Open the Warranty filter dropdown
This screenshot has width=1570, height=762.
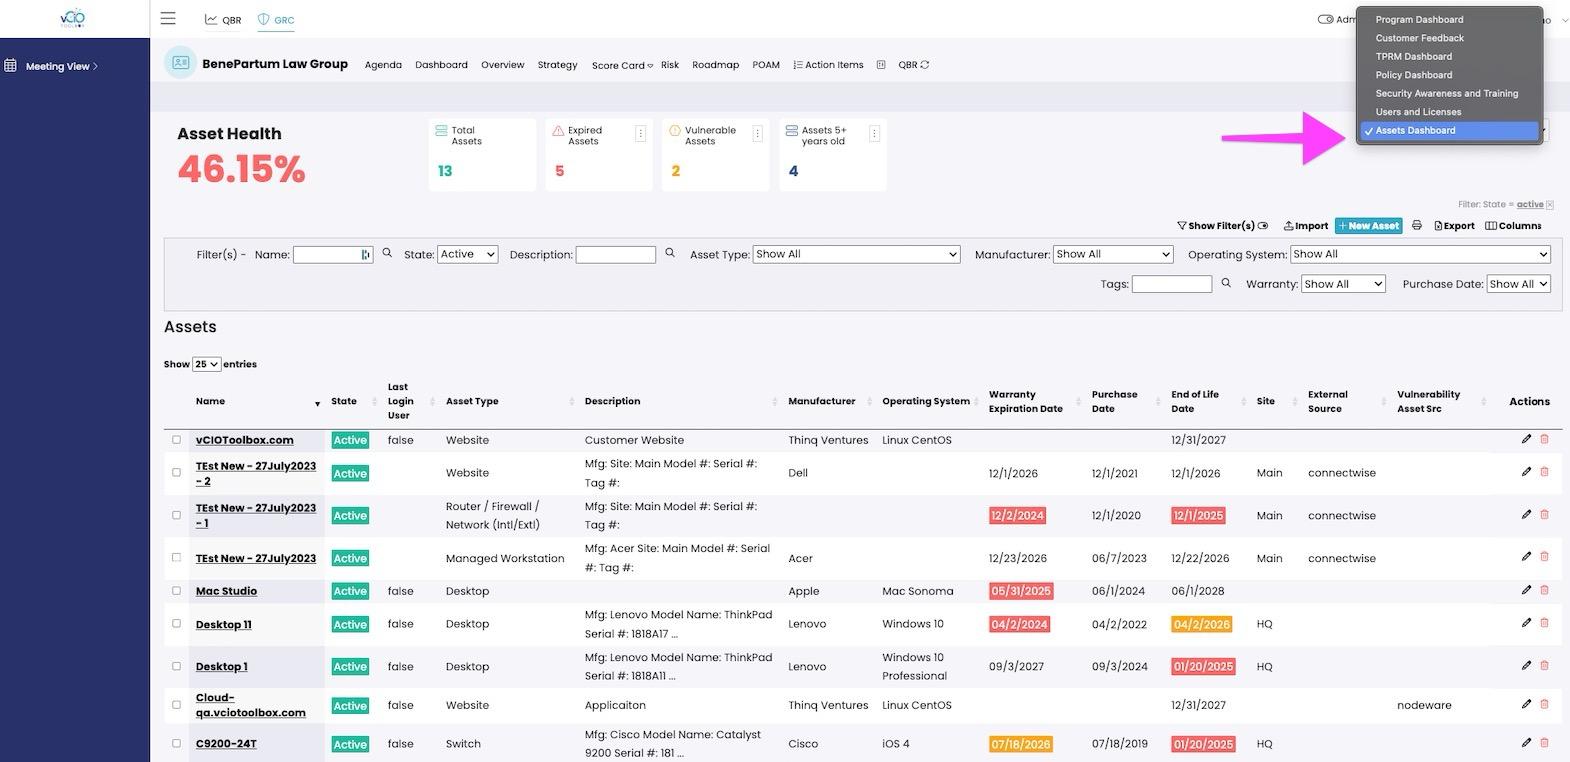(x=1343, y=284)
